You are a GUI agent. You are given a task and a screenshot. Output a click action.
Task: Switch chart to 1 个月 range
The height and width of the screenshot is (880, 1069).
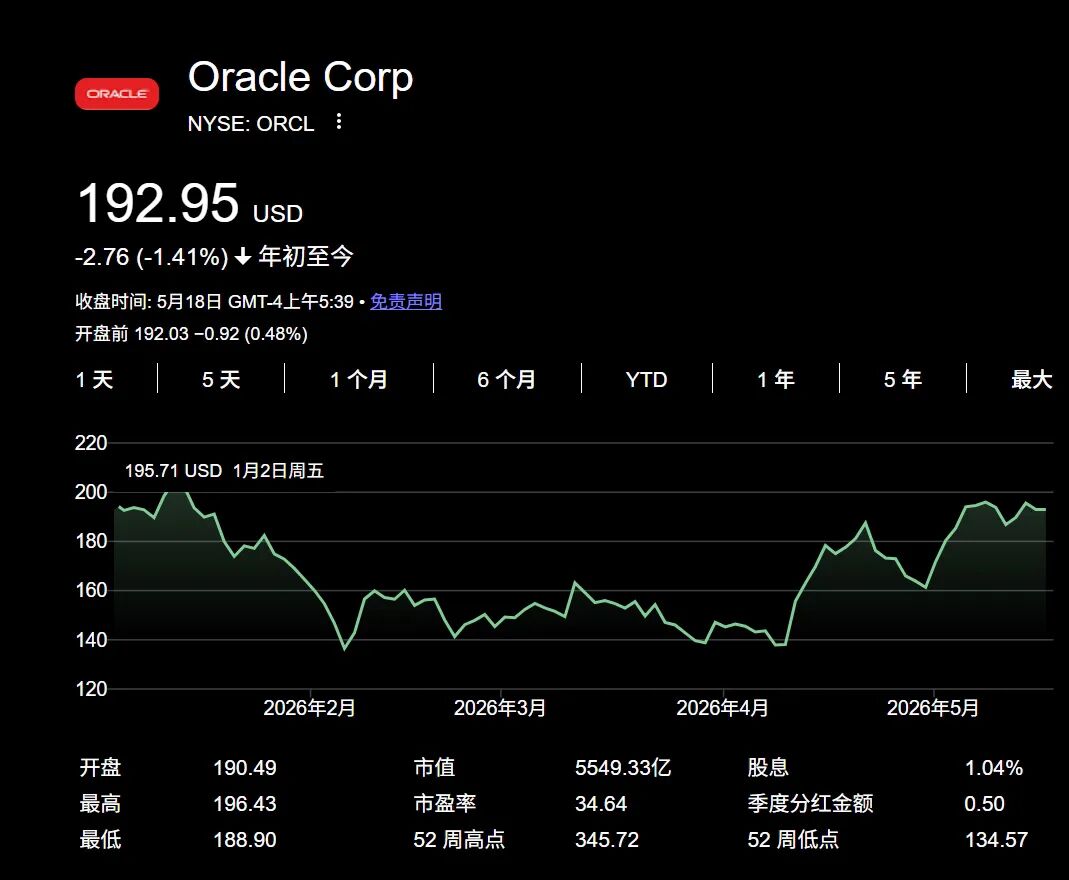tap(359, 379)
